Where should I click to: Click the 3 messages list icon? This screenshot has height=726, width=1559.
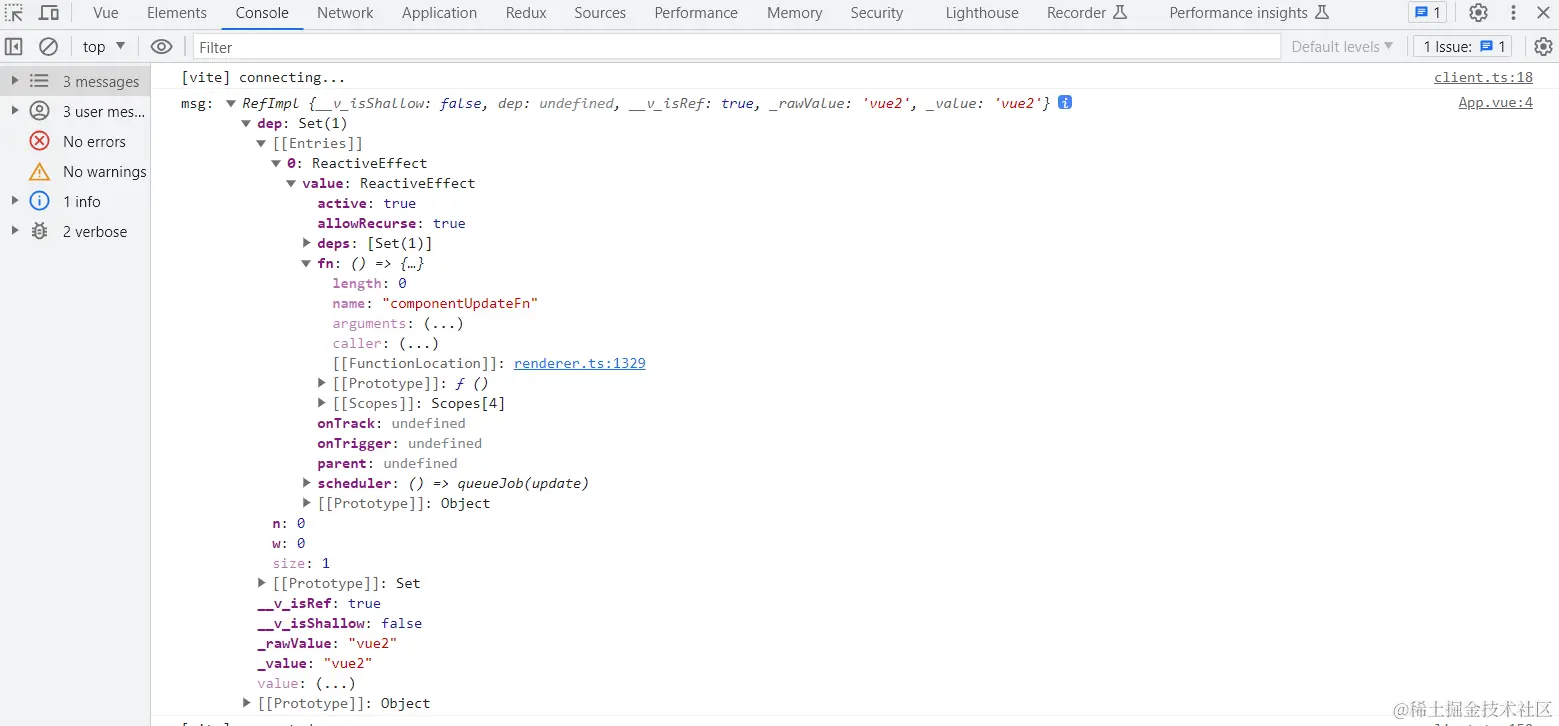coord(40,81)
